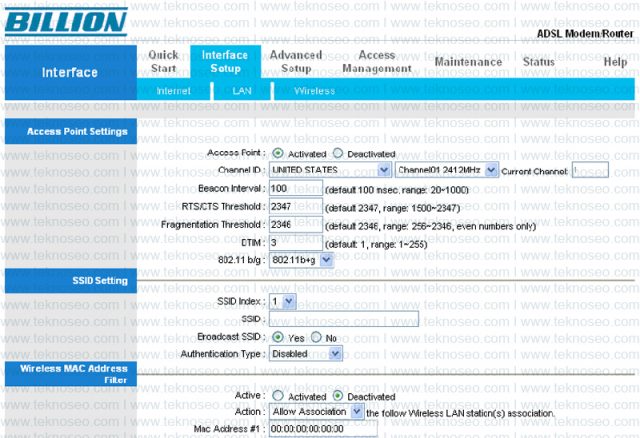Click the Channel ID label
Viewport: 640px width, 438px height.
click(x=242, y=170)
